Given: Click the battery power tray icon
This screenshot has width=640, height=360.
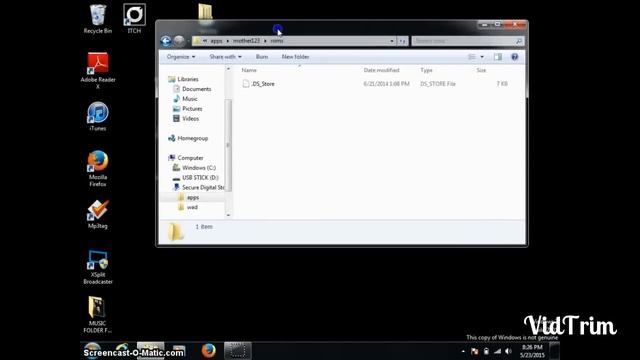Looking at the screenshot, I should pyautogui.click(x=486, y=351).
